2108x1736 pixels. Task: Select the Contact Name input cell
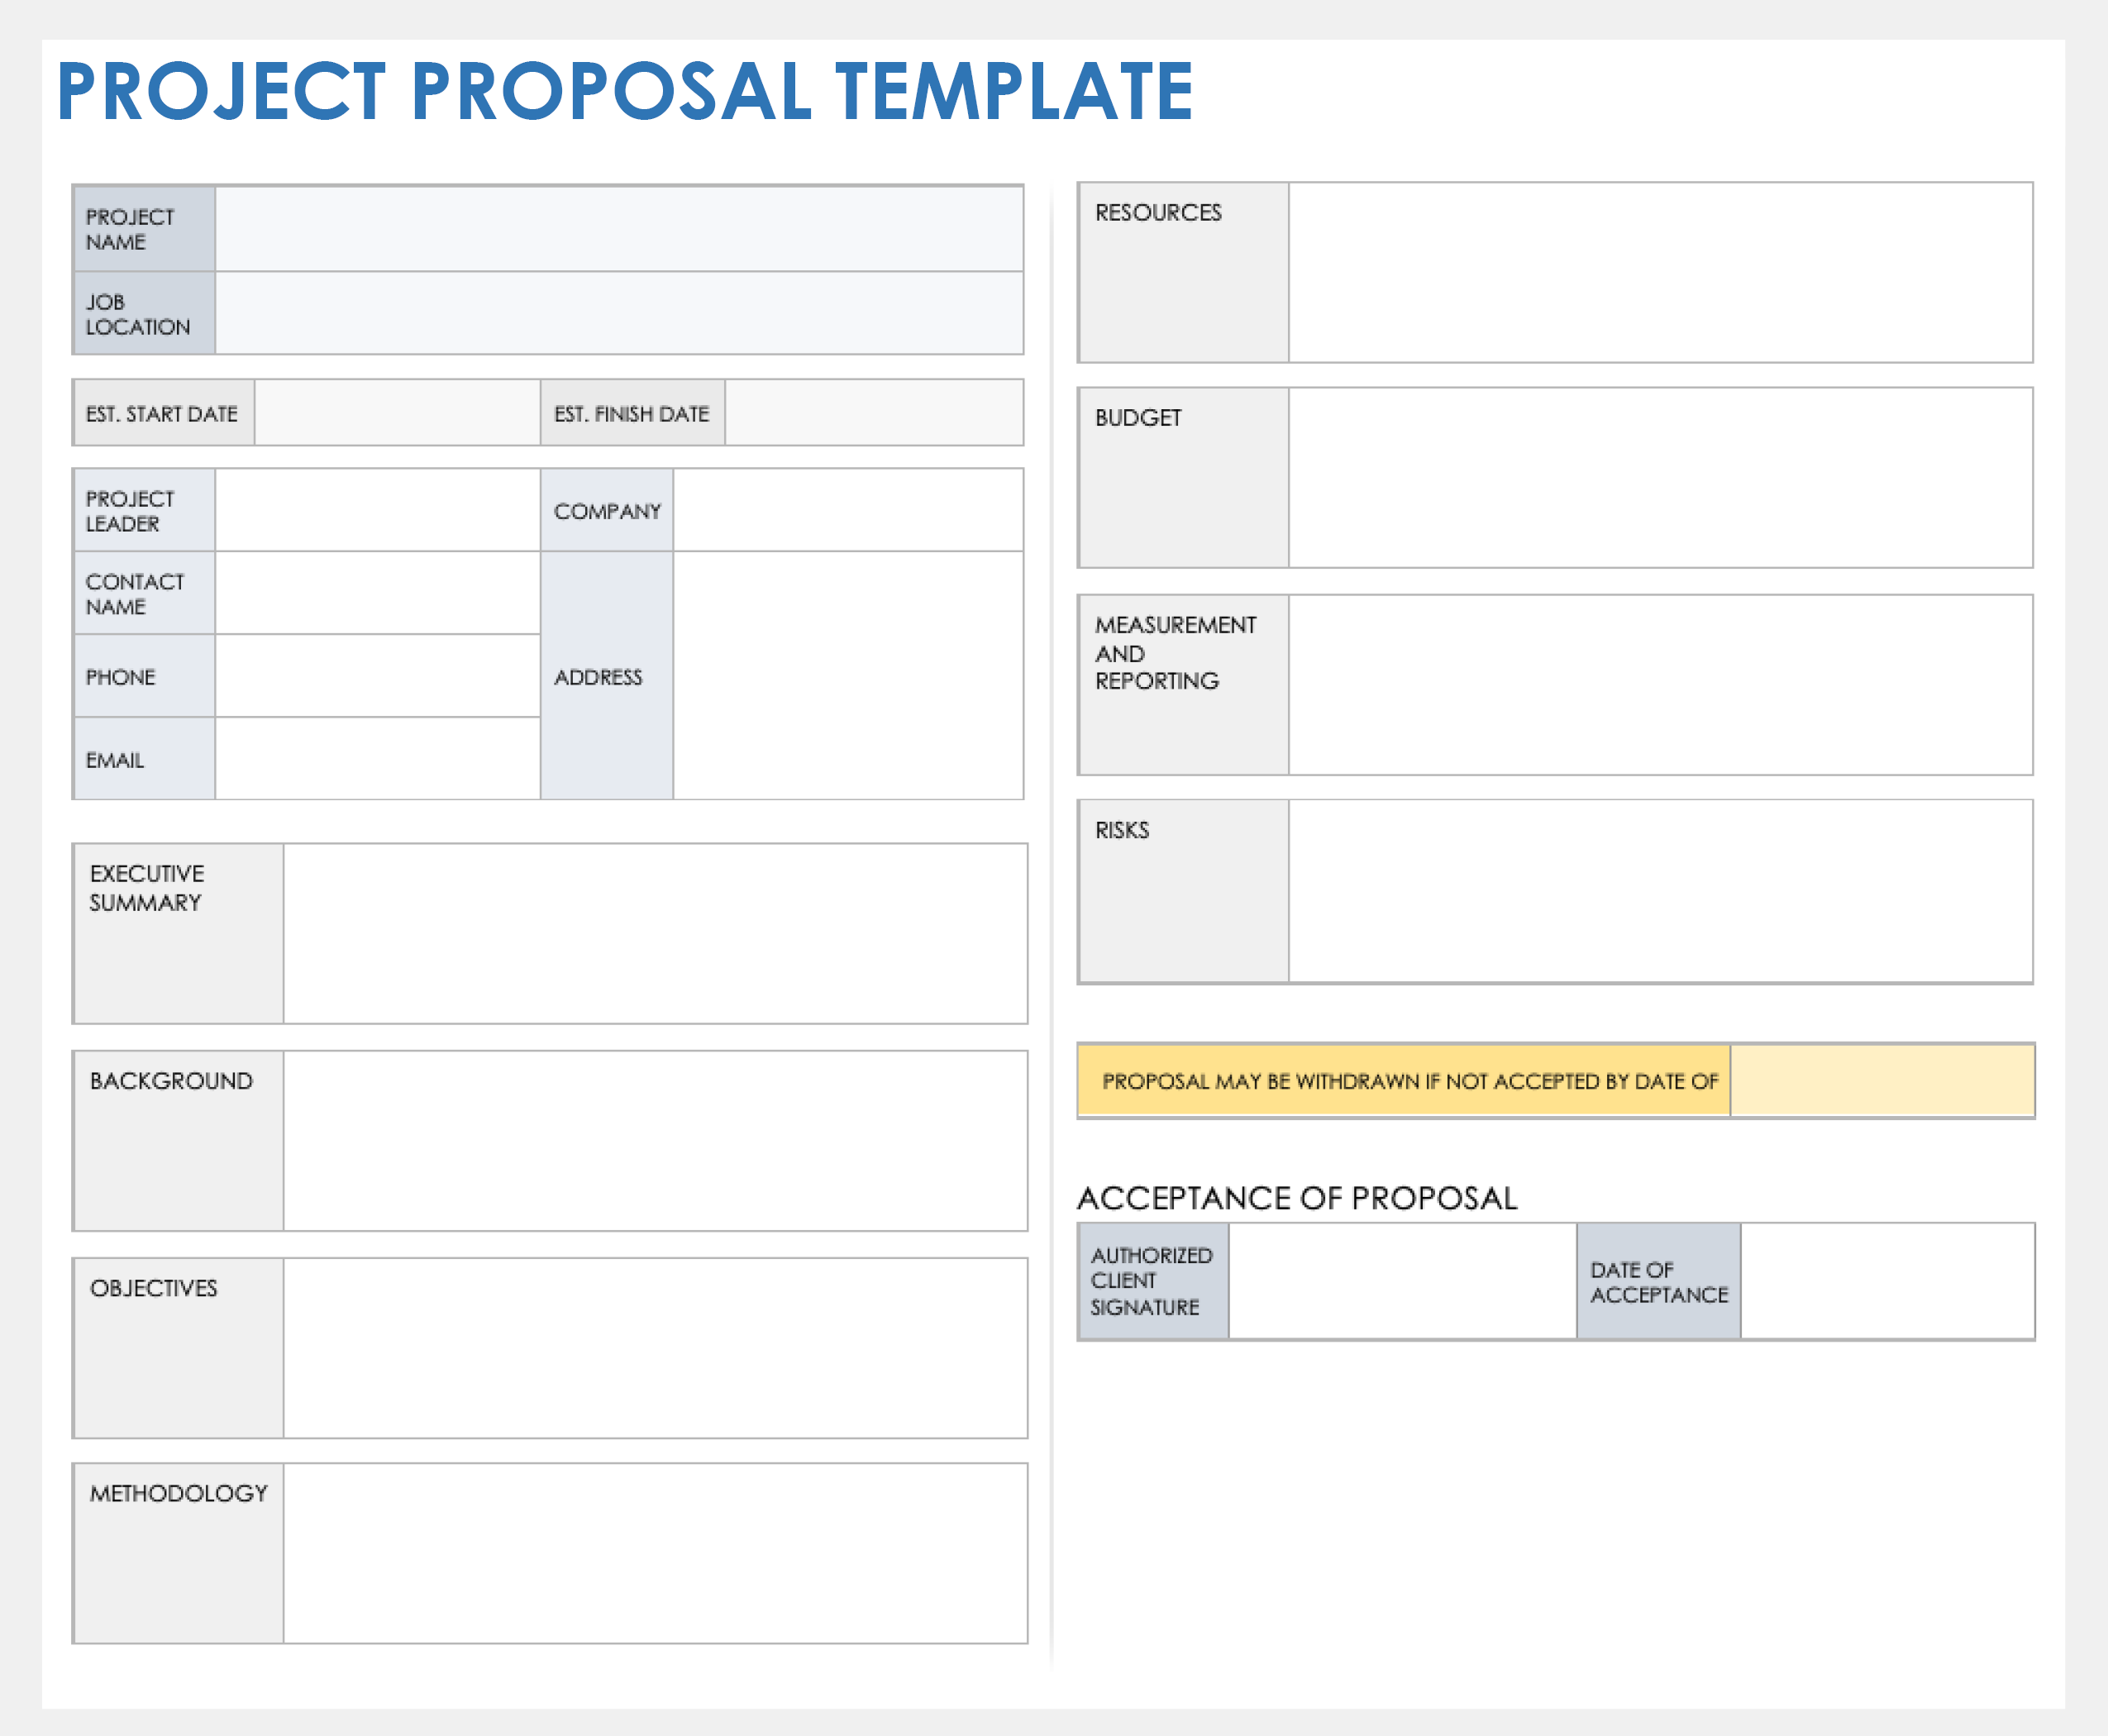[x=377, y=593]
